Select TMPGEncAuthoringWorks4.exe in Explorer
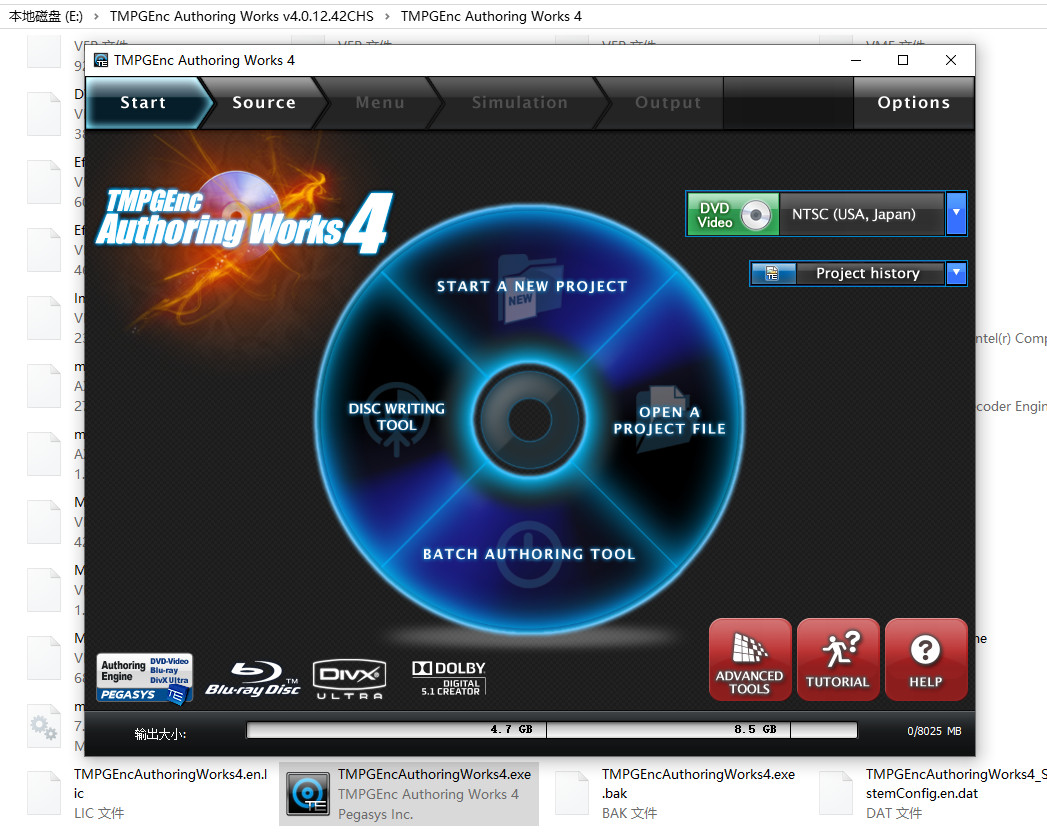The width and height of the screenshot is (1047, 836). tap(409, 794)
